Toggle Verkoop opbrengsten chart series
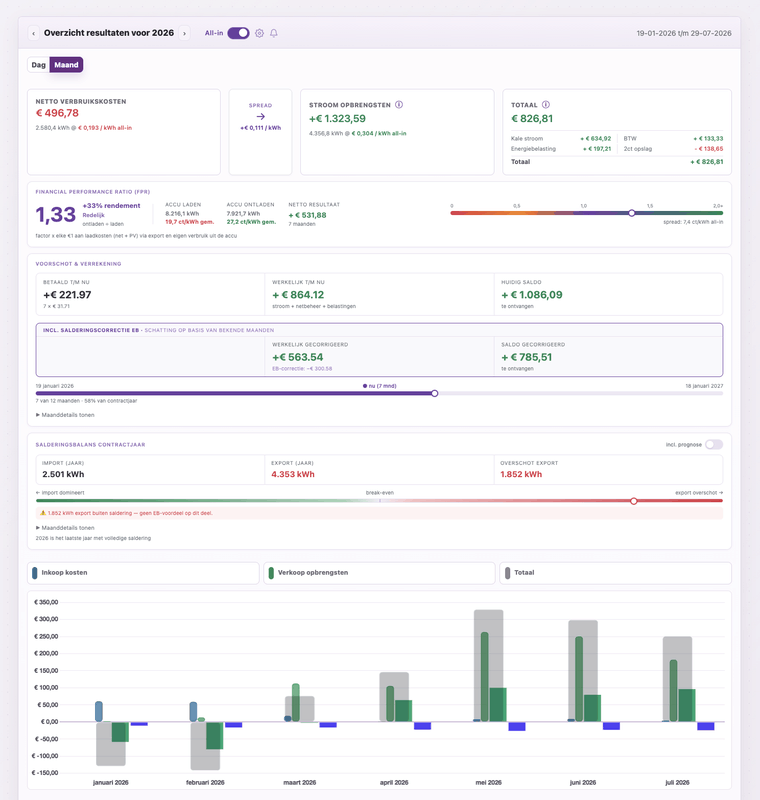 pyautogui.click(x=379, y=573)
